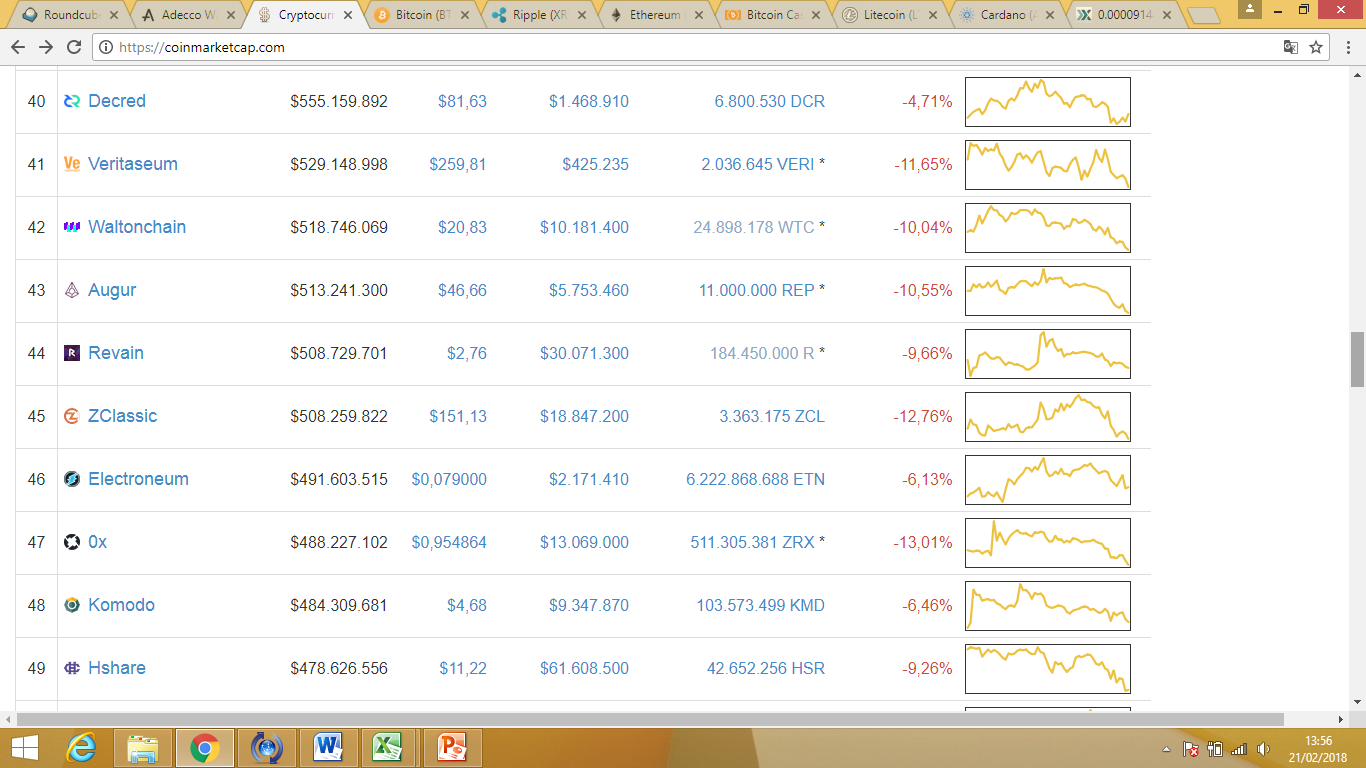Screen dimensions: 1366x768
Task: Open the Decred coin page link
Action: coord(117,101)
